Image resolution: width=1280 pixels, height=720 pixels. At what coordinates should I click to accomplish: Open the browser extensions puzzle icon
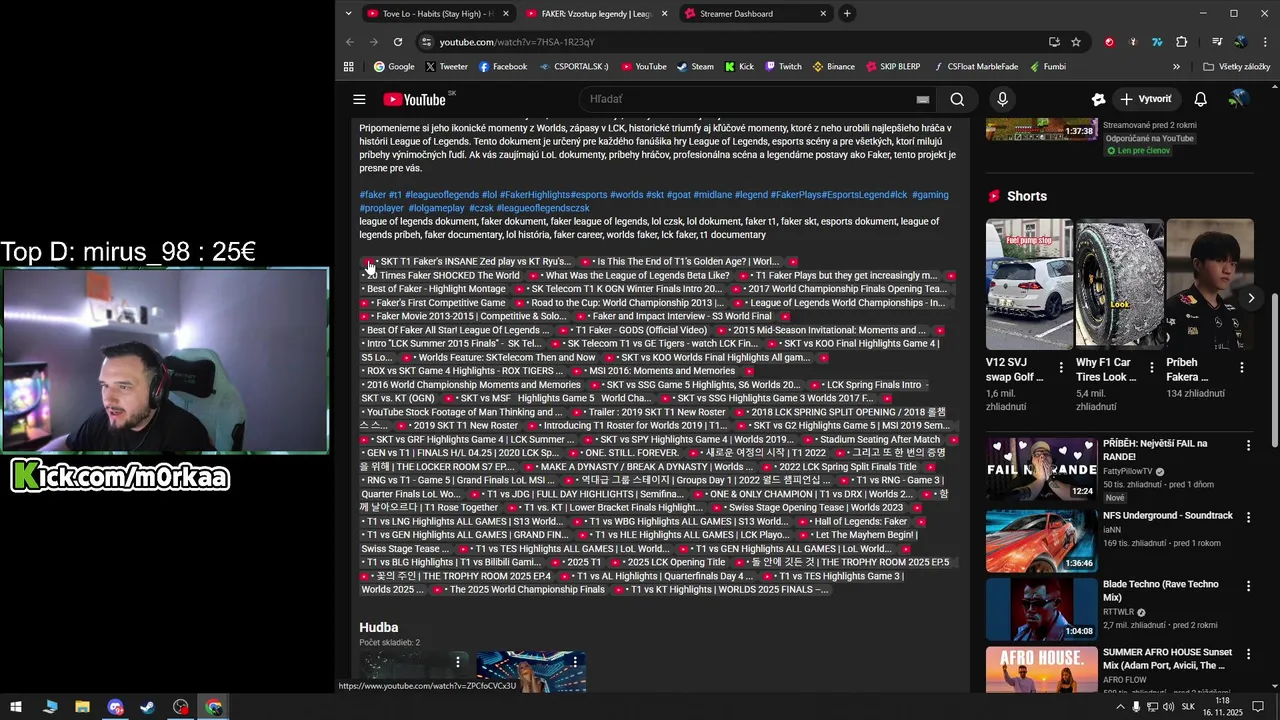coord(1182,42)
